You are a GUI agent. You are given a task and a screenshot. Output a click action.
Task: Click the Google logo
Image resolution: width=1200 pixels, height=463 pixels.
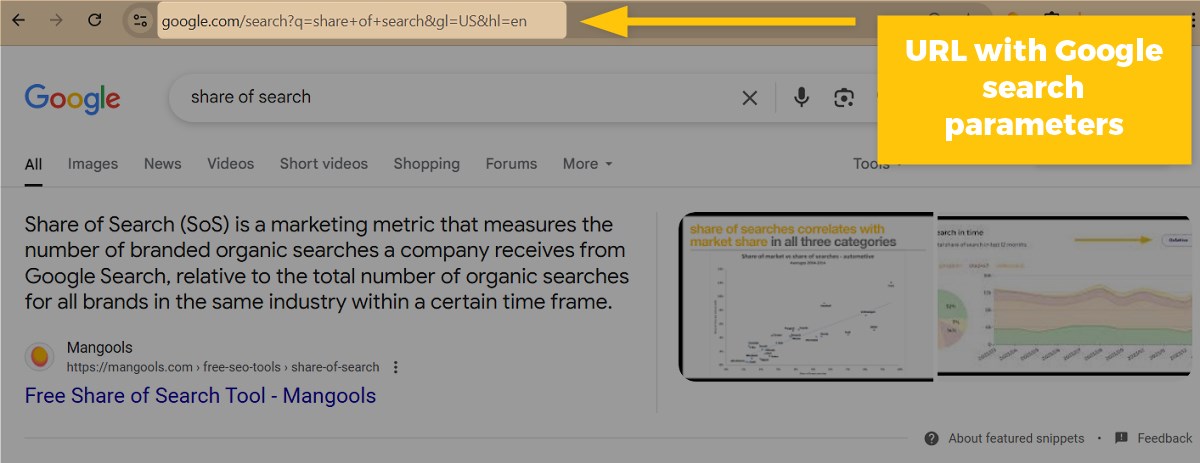click(72, 98)
